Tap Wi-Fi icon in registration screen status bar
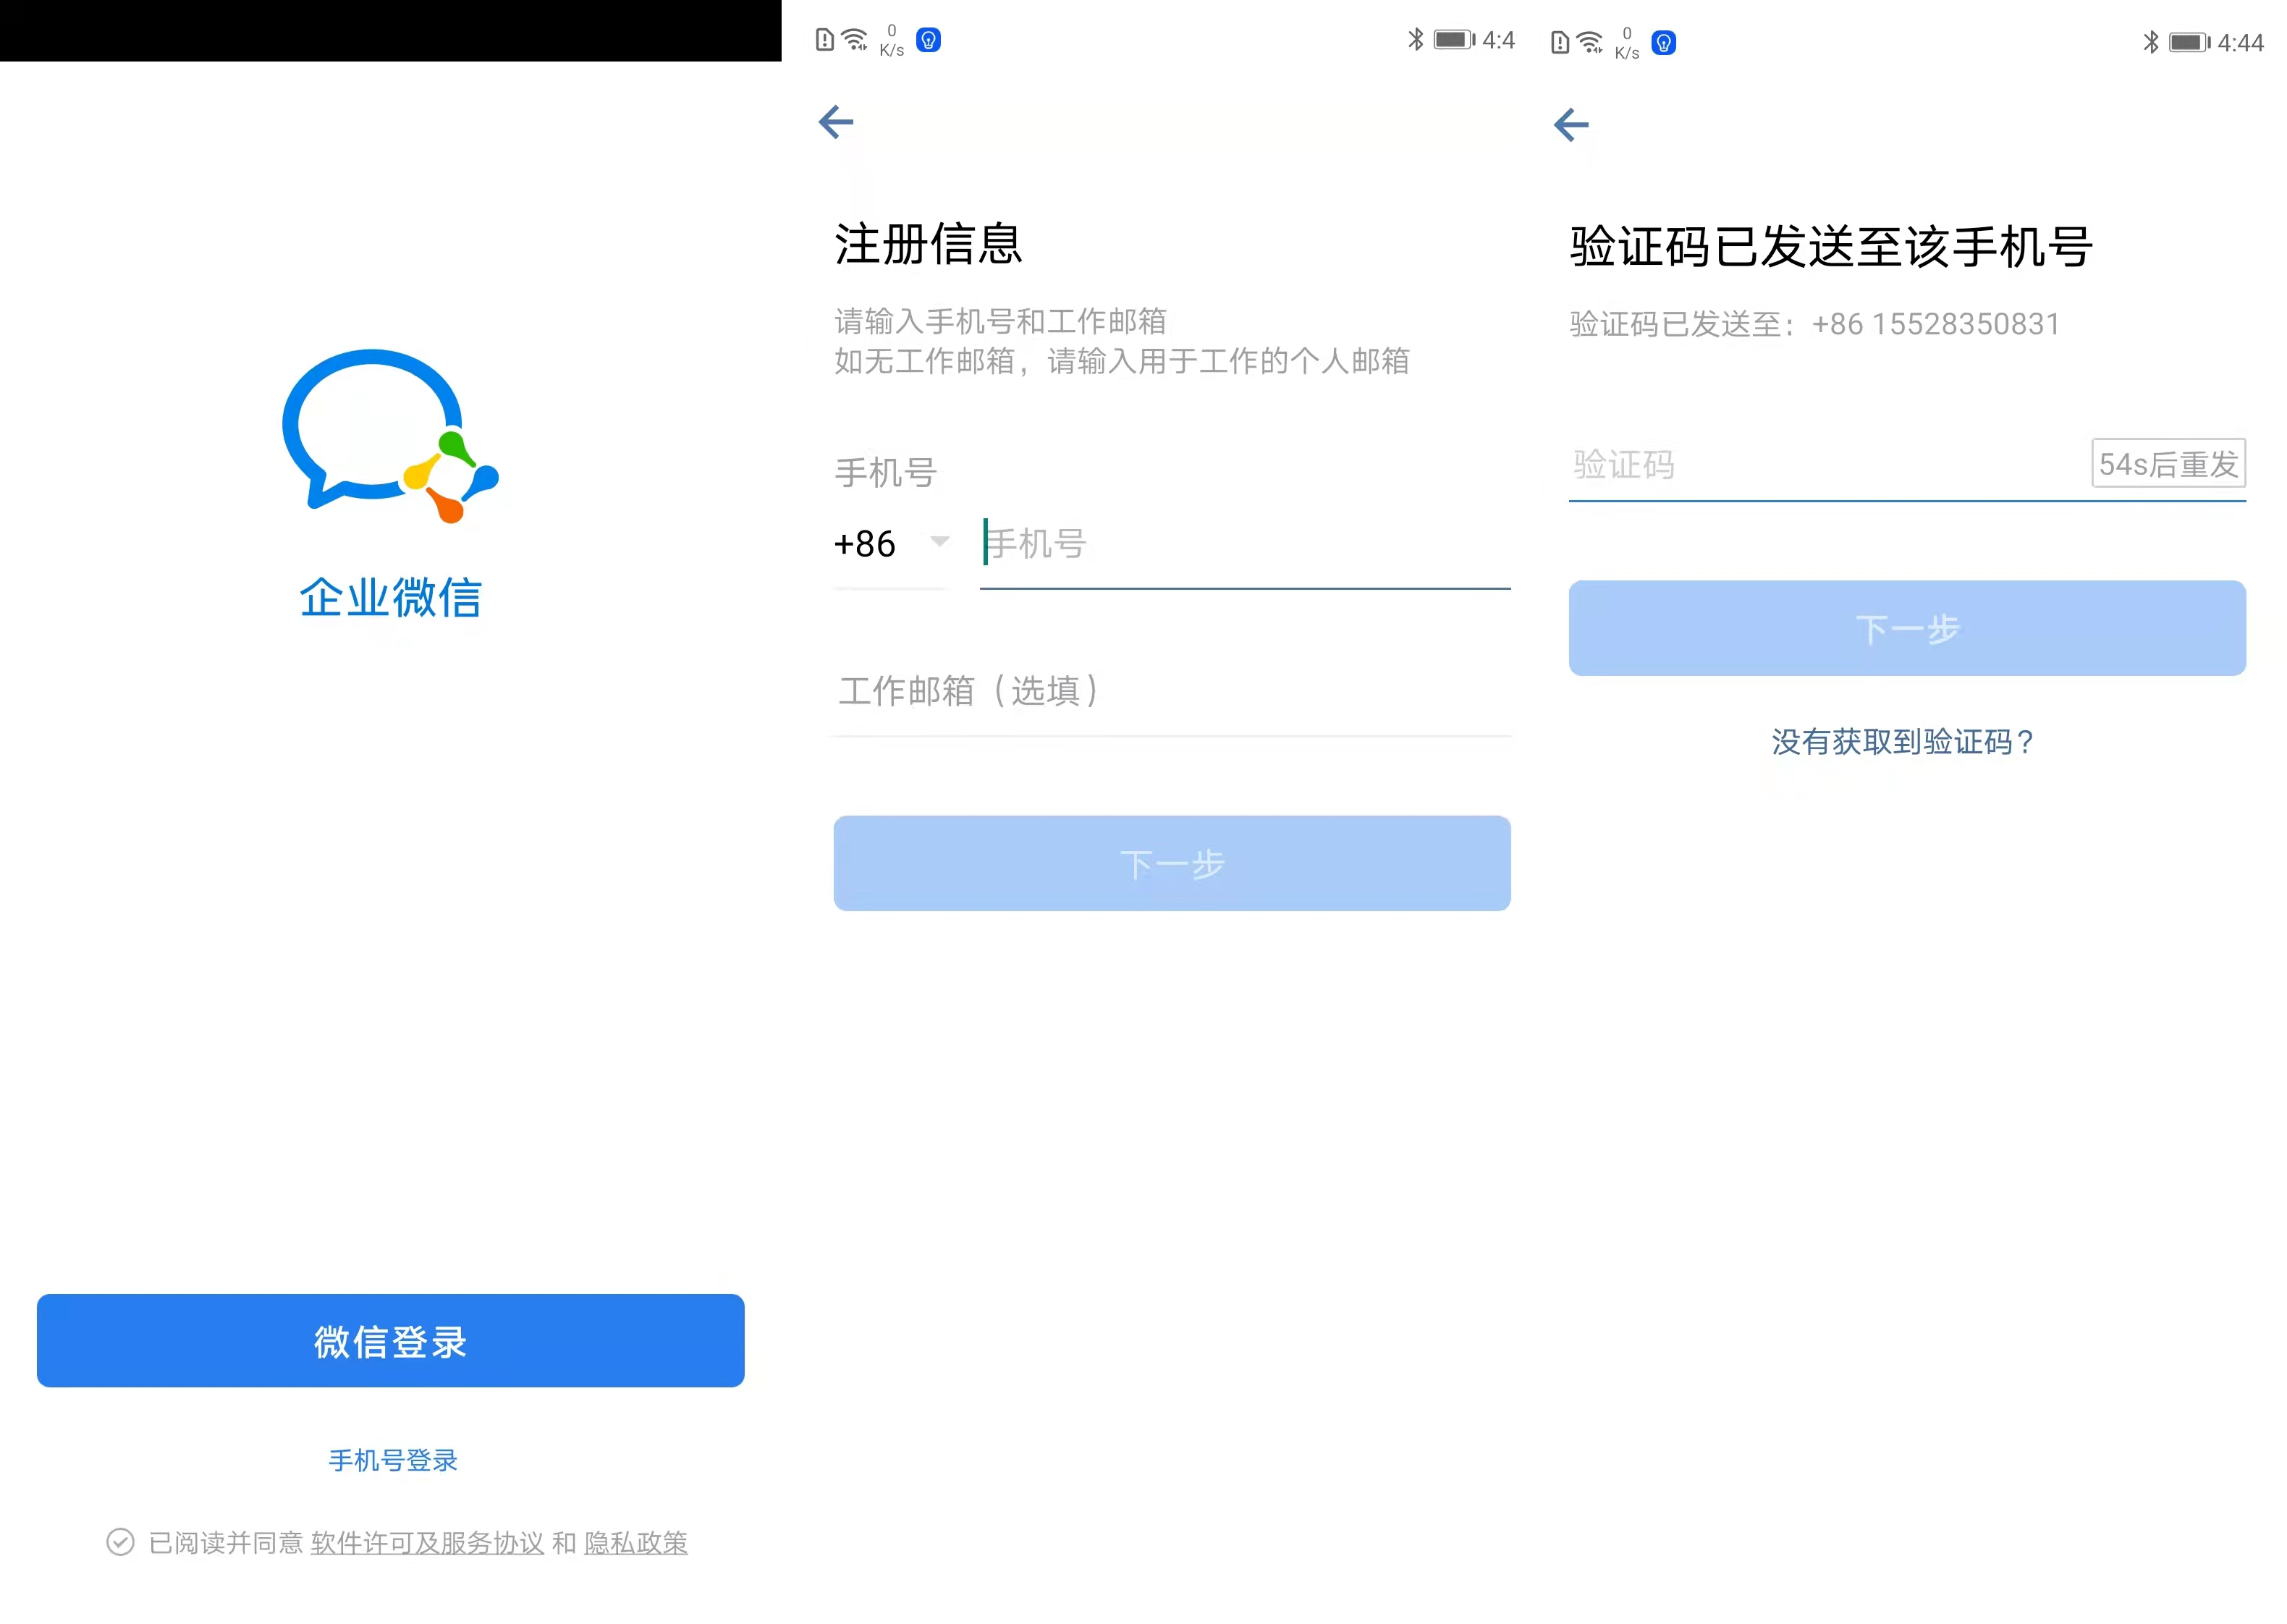2287x1624 pixels. pyautogui.click(x=855, y=39)
